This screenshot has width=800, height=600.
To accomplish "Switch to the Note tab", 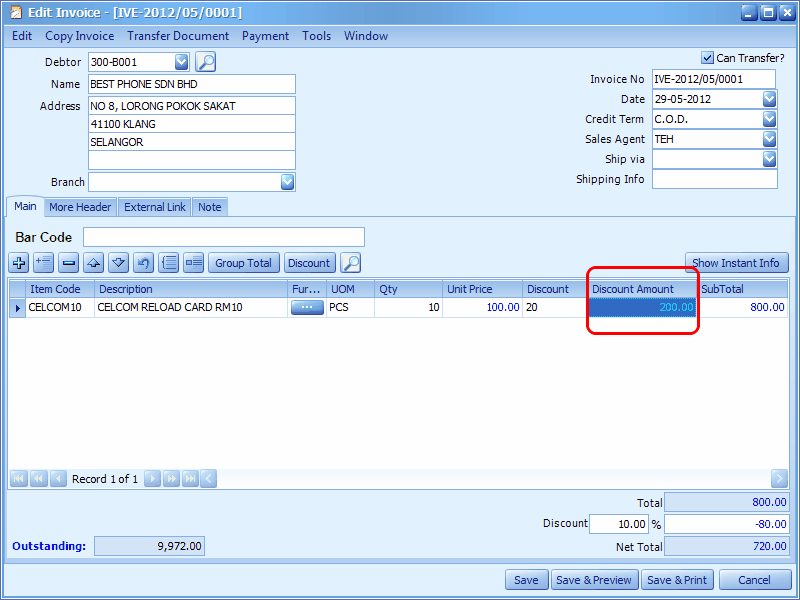I will (210, 207).
